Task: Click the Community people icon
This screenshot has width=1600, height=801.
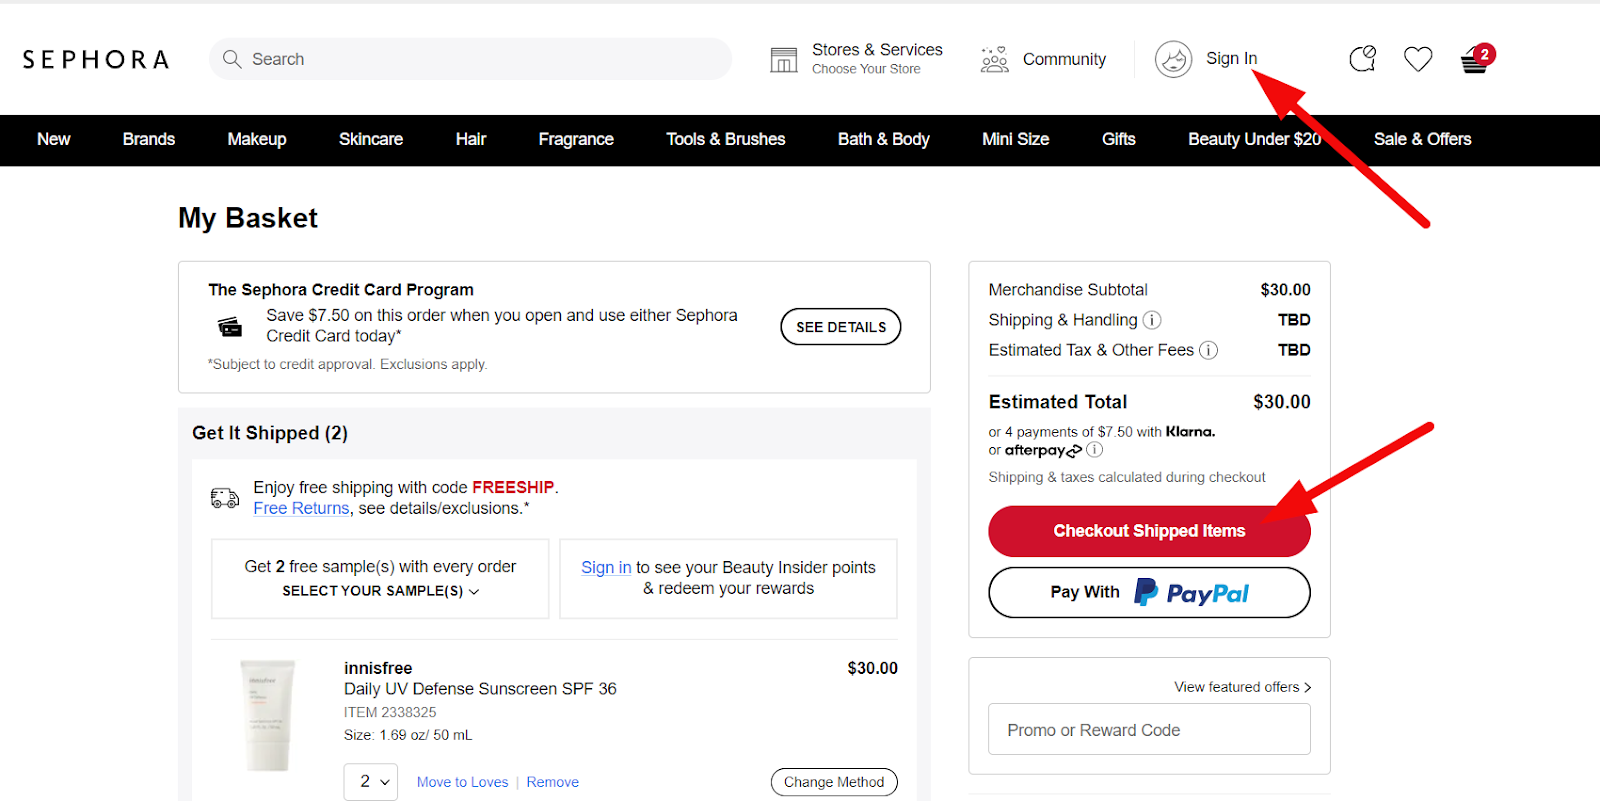Action: (994, 60)
